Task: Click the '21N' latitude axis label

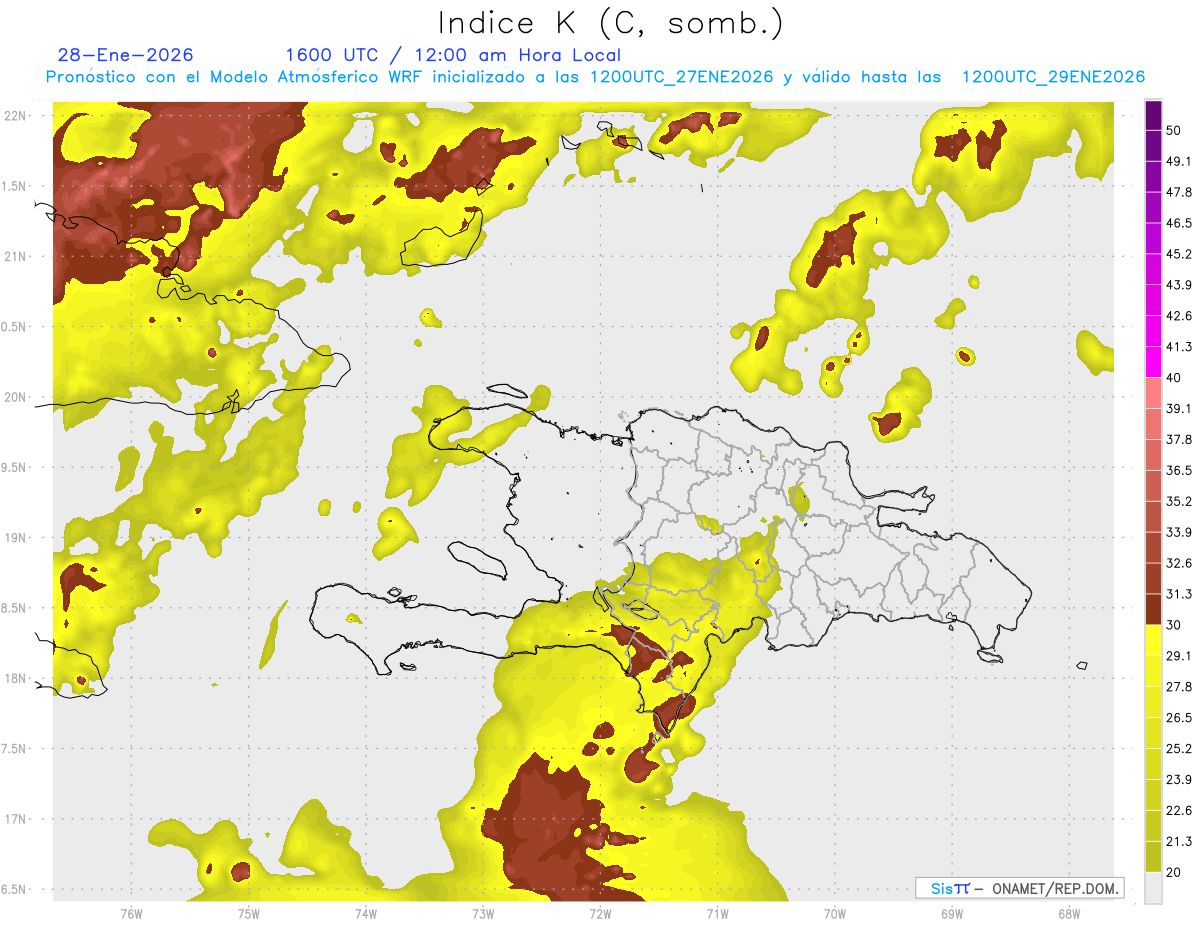Action: 15,256
